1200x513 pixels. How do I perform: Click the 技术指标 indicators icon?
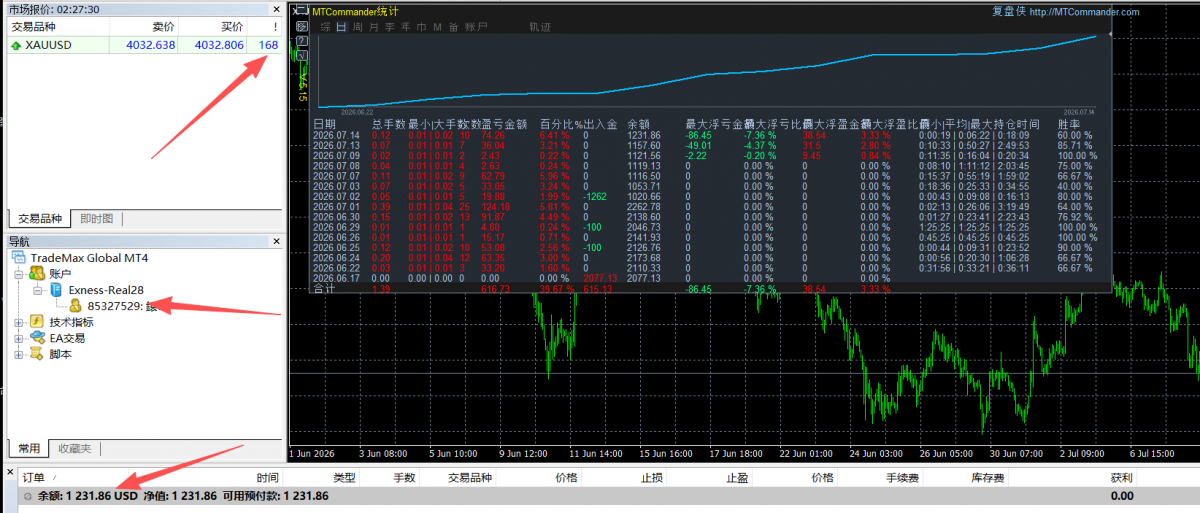click(x=37, y=322)
